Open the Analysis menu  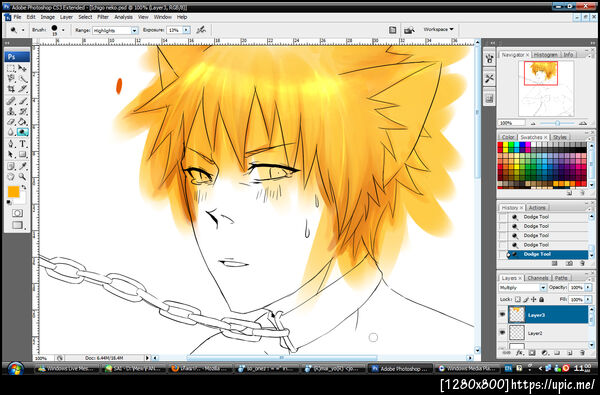123,17
